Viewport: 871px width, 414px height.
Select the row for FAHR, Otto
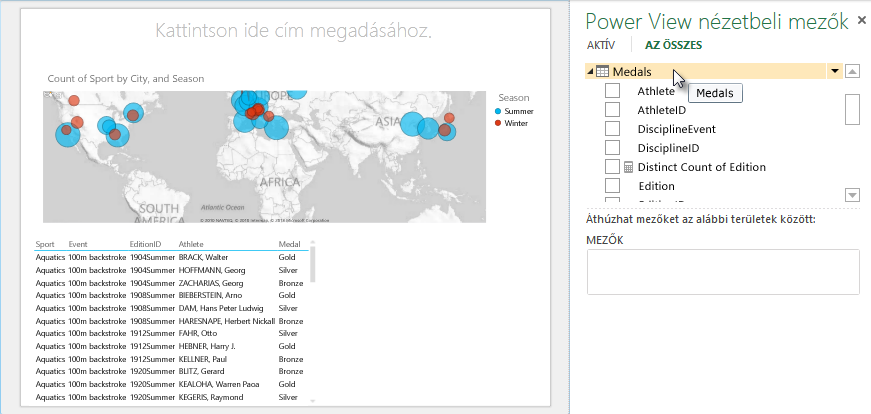coord(169,333)
